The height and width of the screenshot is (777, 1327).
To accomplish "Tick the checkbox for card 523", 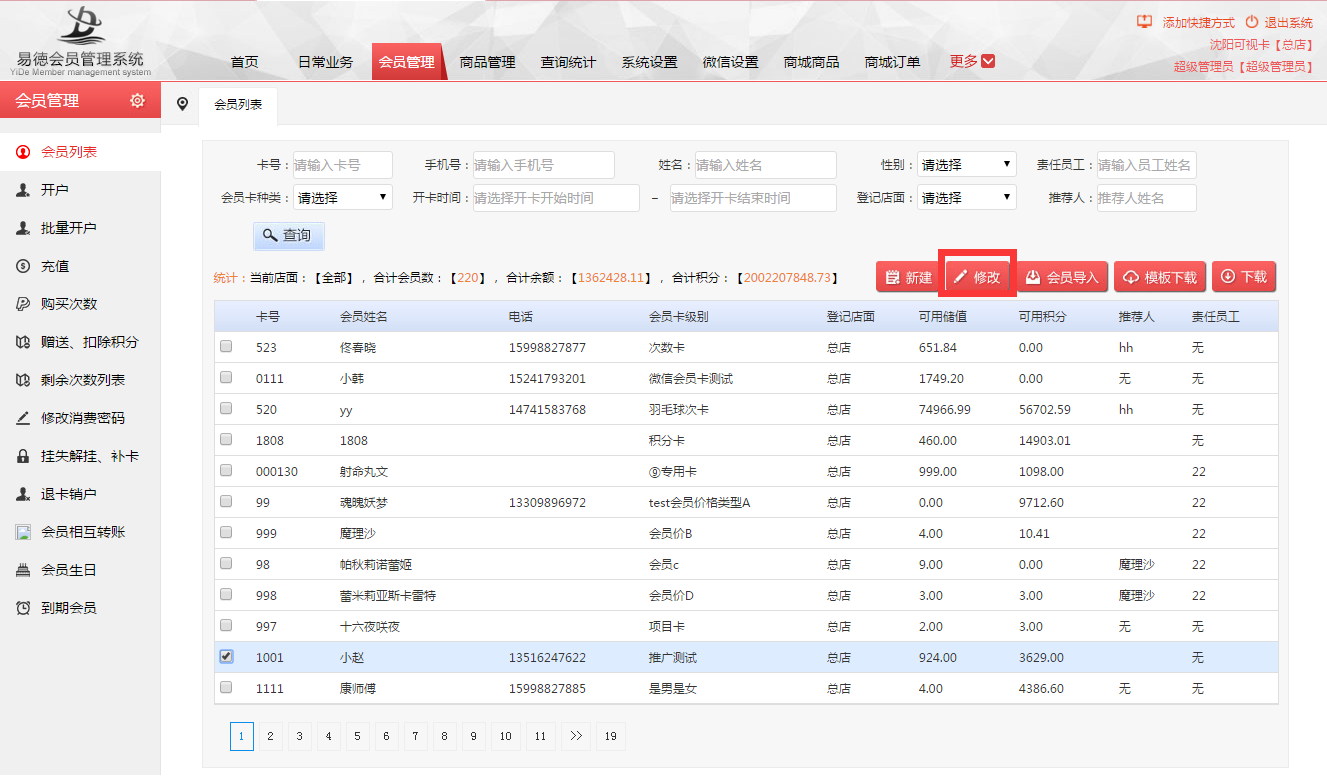I will 226,346.
